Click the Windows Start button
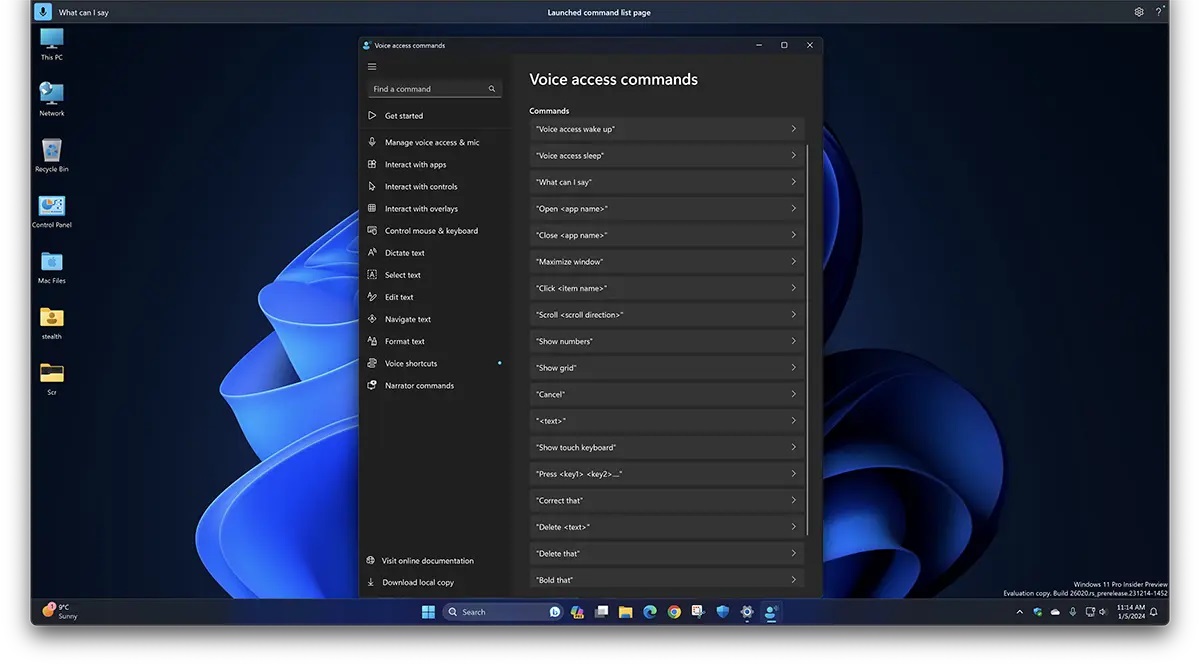Viewport: 1200px width, 666px height. point(428,612)
